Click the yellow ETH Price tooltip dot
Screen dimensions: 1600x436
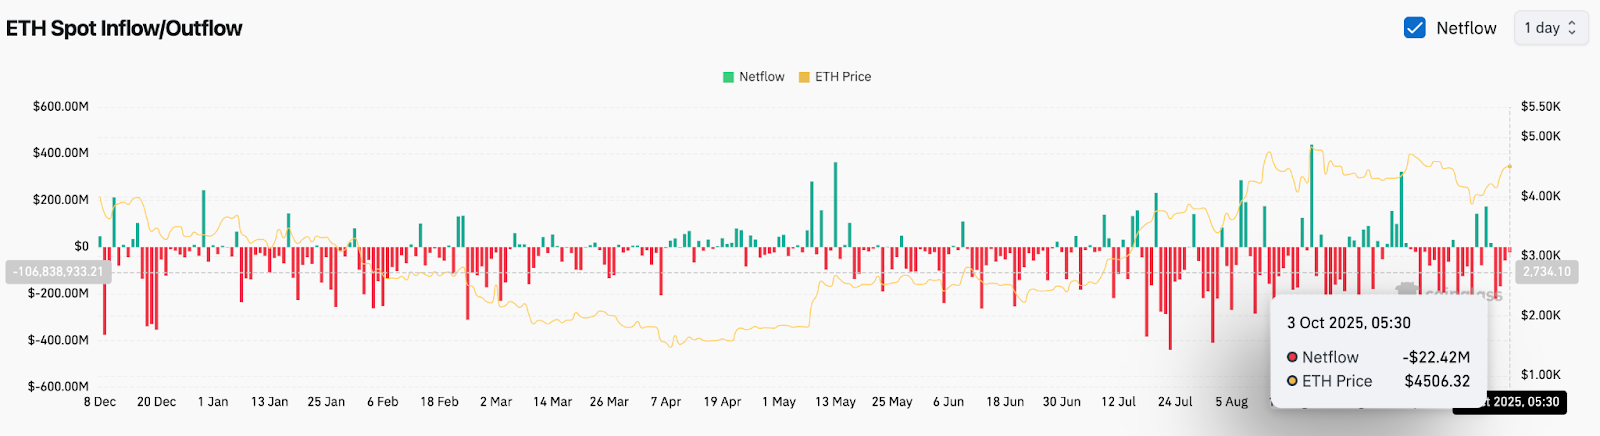[x=1292, y=381]
